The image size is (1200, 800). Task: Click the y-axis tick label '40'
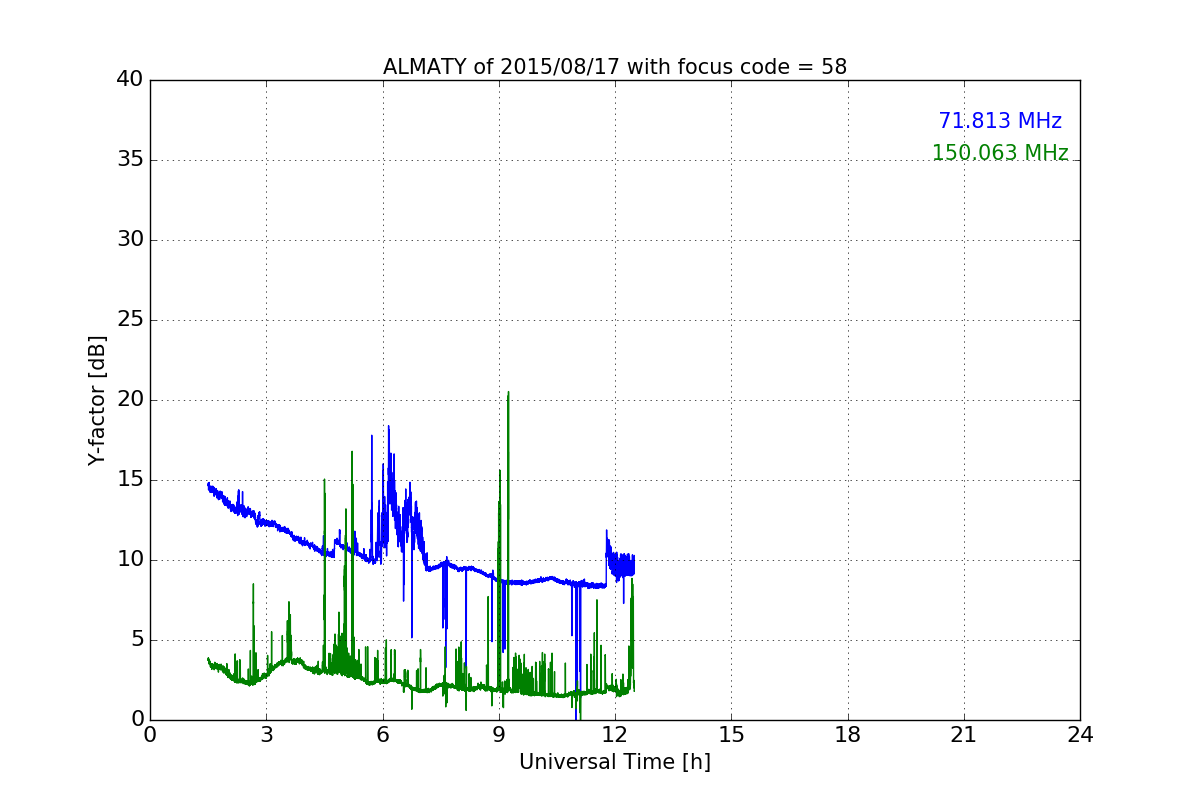pos(130,80)
